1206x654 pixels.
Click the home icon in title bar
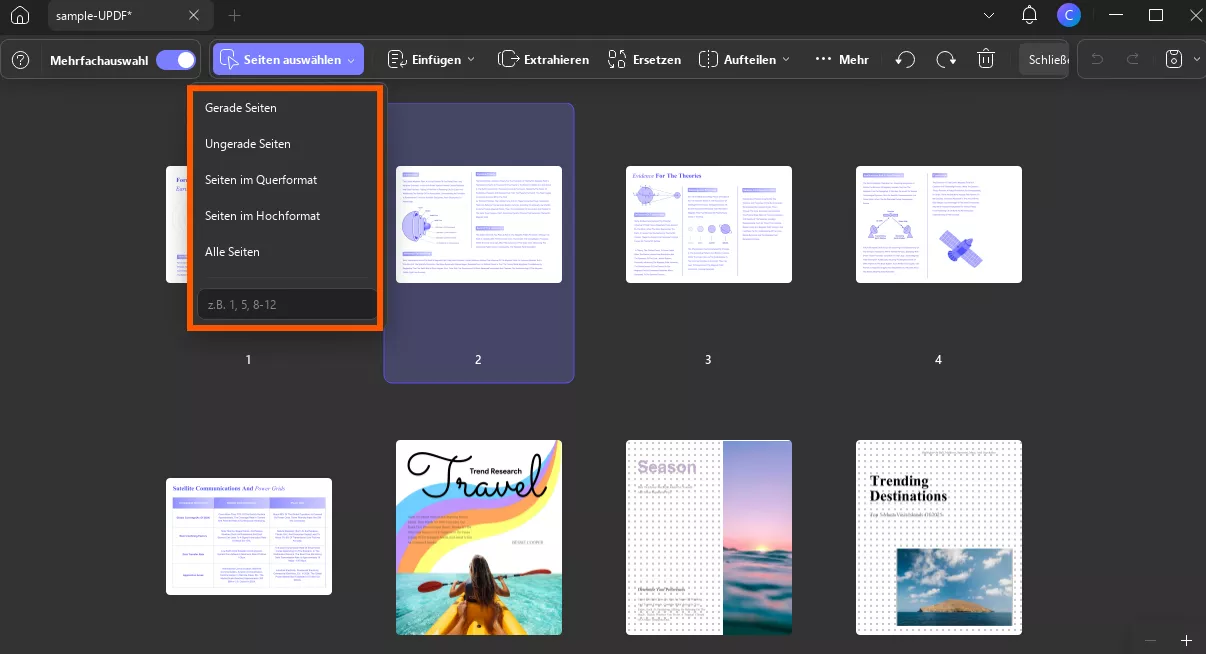coord(20,16)
